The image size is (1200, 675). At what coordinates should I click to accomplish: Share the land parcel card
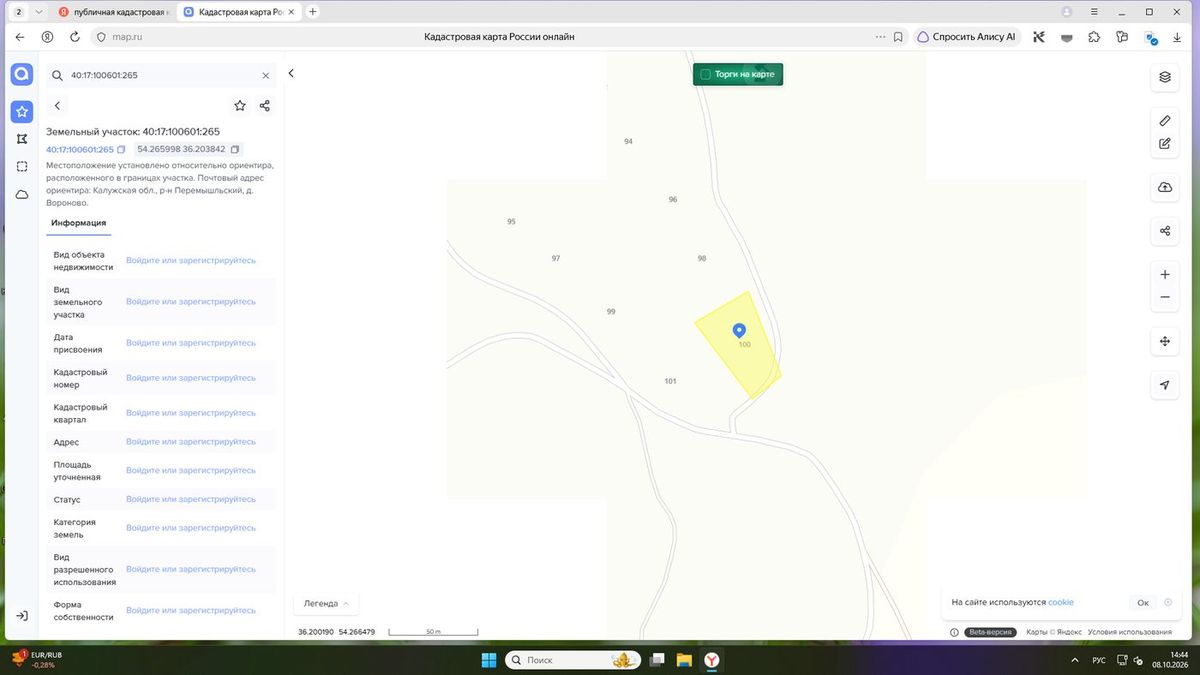coord(265,105)
